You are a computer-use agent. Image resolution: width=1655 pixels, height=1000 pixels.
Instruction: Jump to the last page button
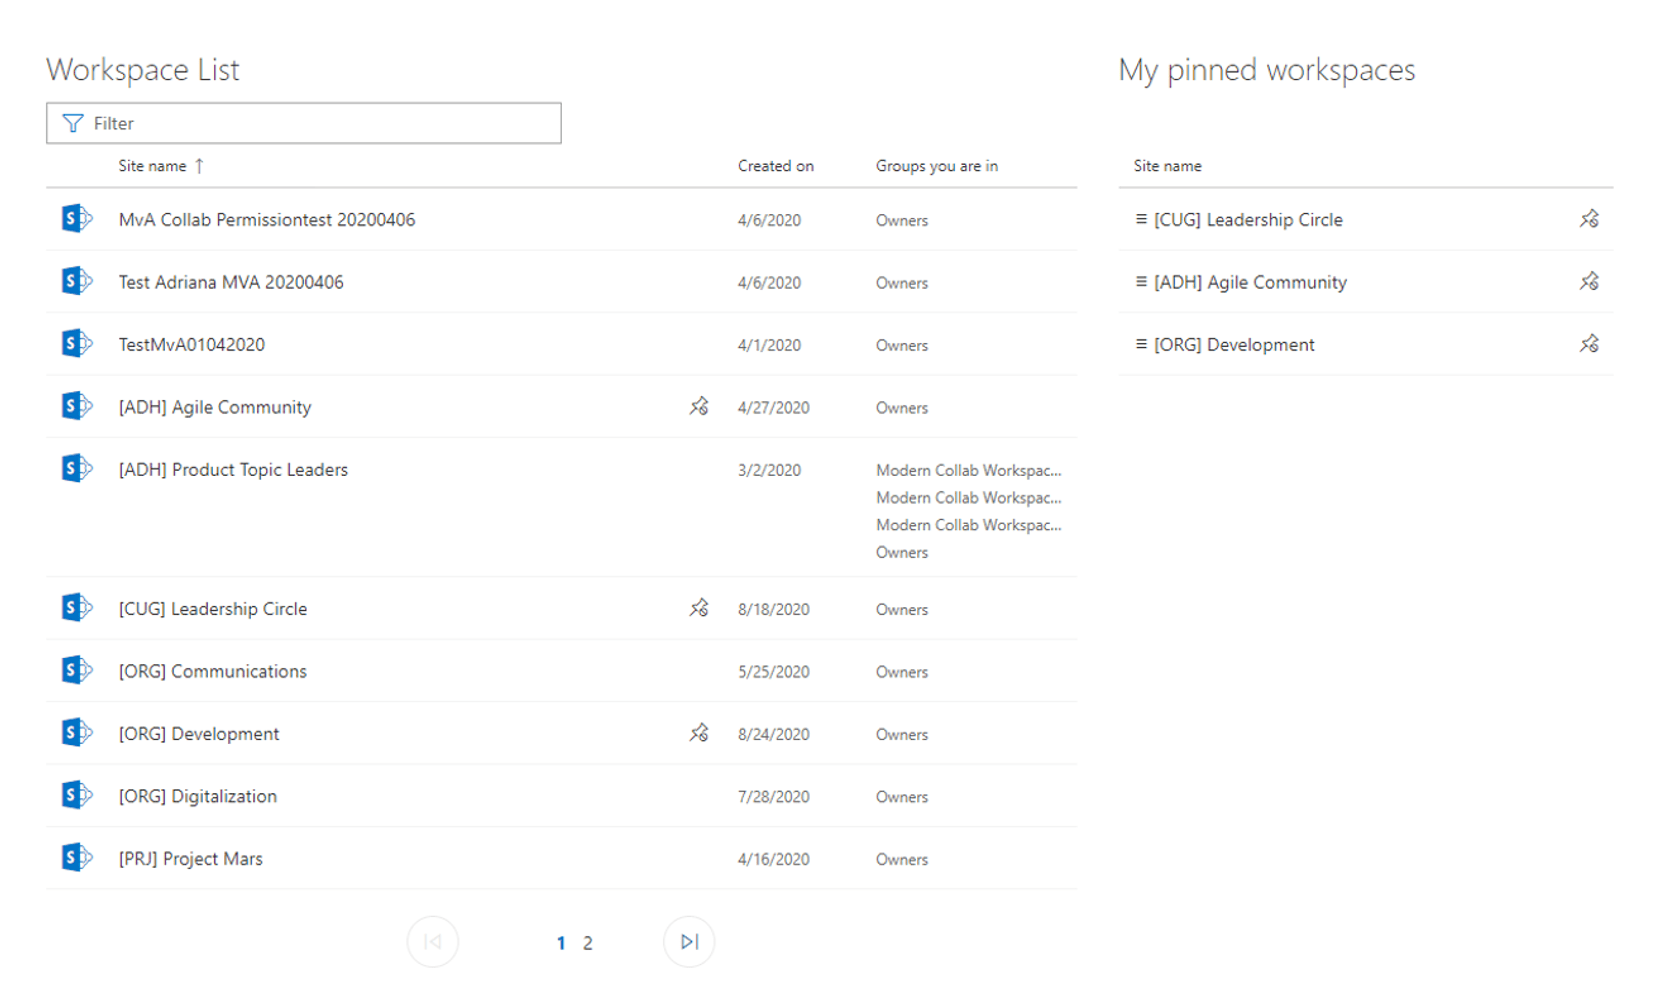689,942
